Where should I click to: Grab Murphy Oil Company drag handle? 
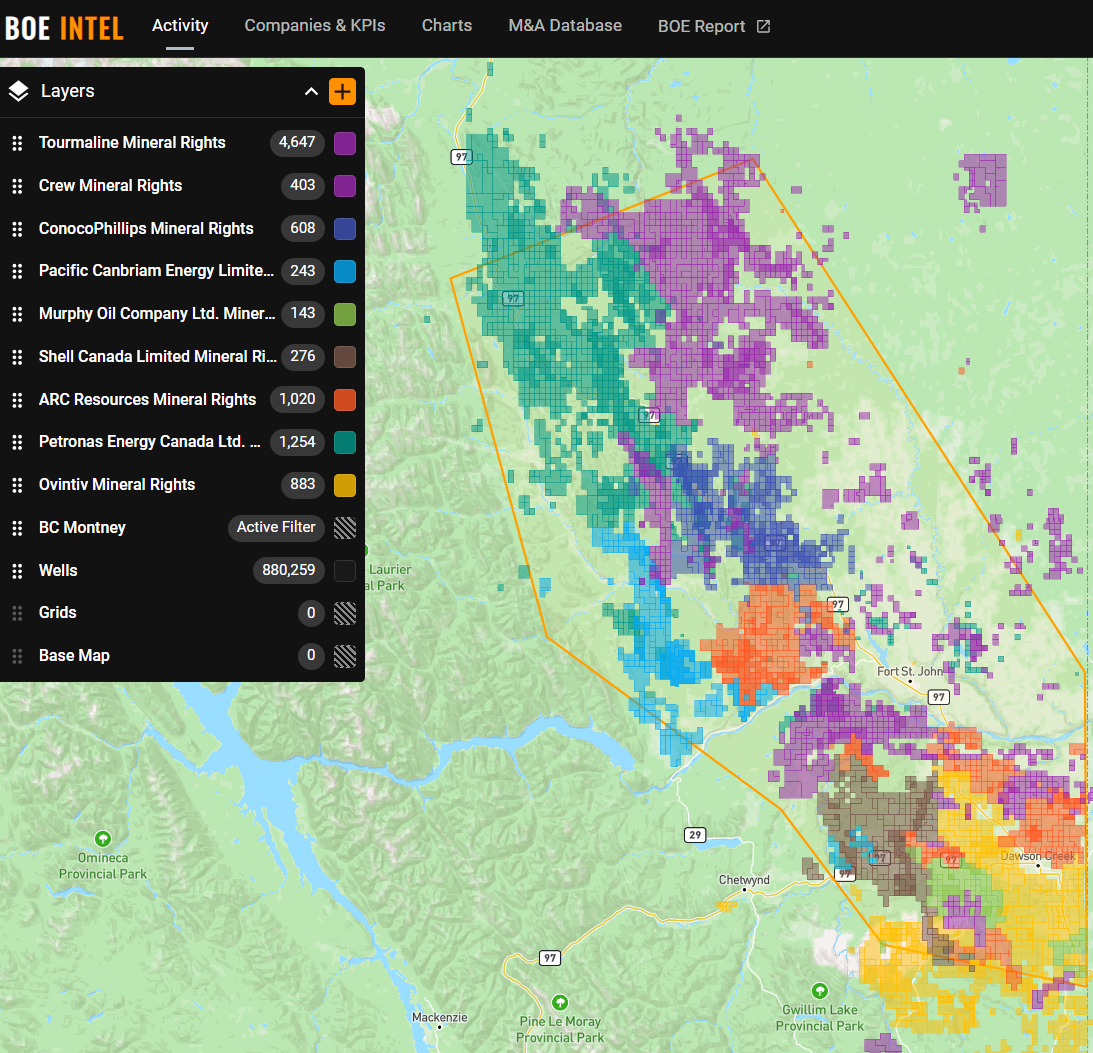pyautogui.click(x=17, y=314)
